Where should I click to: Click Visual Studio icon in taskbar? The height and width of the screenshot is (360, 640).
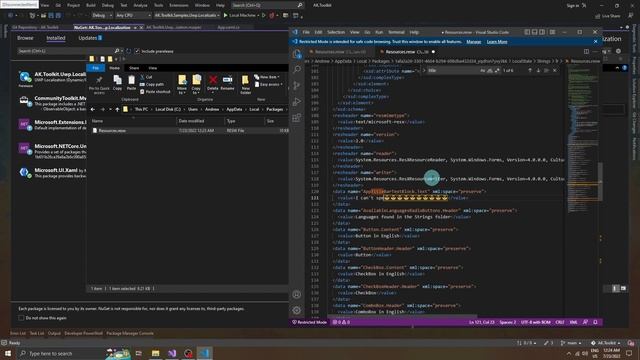[172, 353]
